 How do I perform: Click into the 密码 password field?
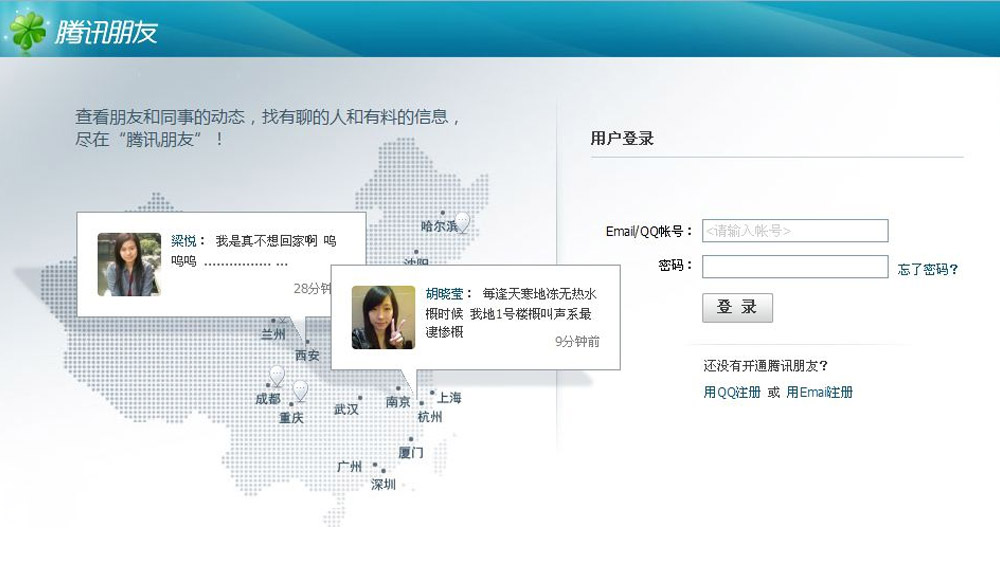795,267
